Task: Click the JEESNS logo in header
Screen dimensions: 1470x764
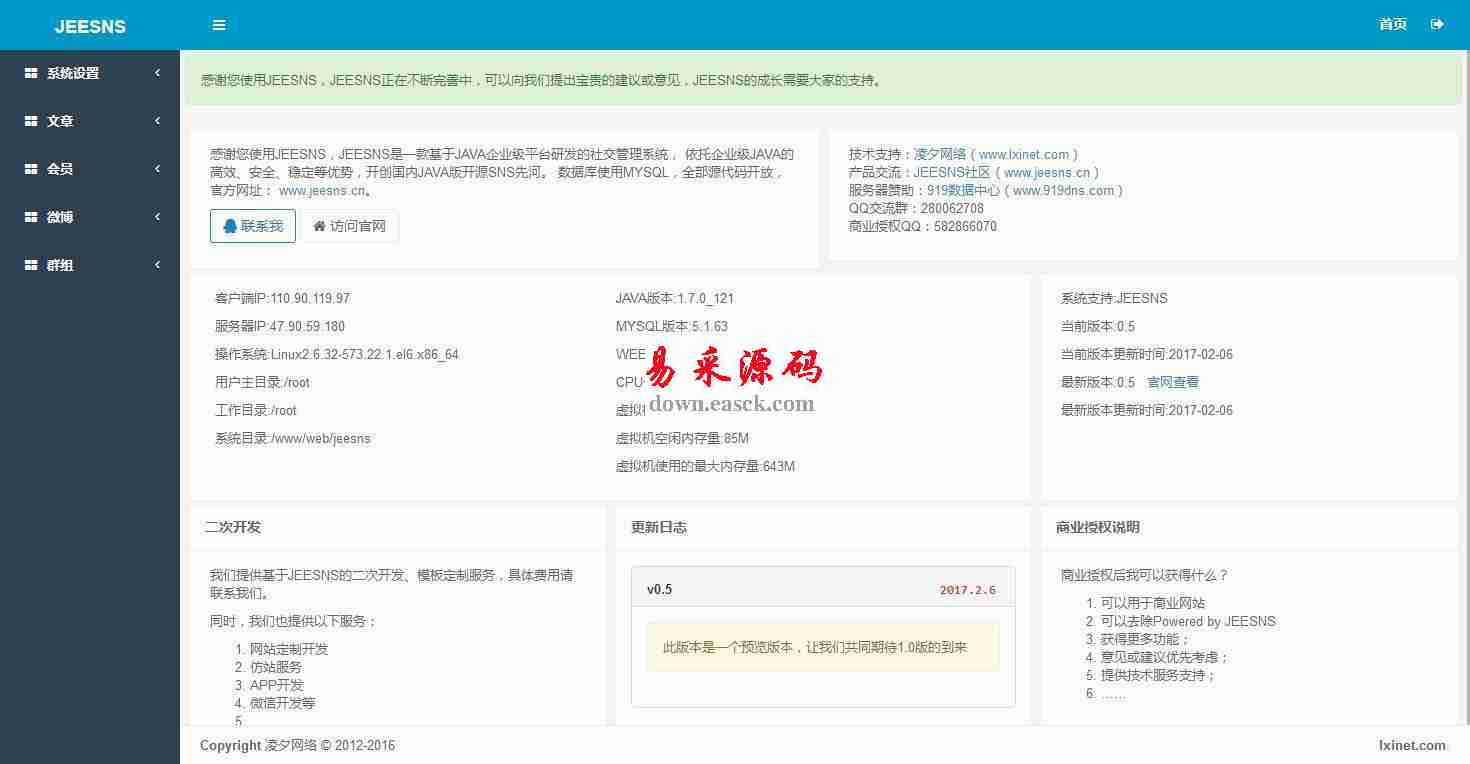Action: click(90, 26)
